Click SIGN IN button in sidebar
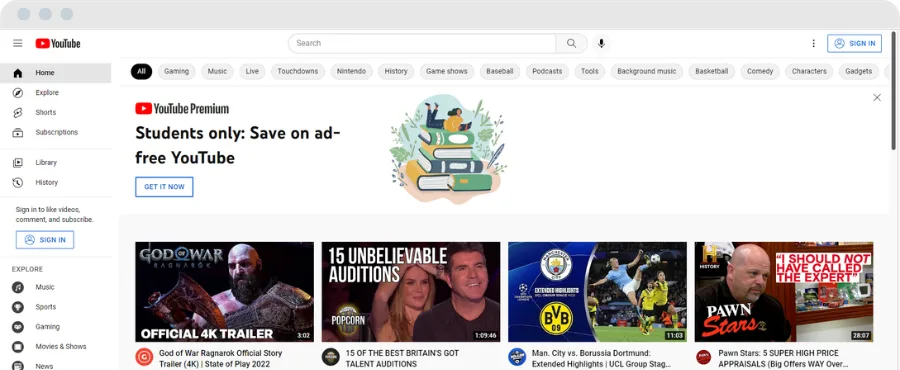Viewport: 900px width, 370px height. (x=45, y=240)
